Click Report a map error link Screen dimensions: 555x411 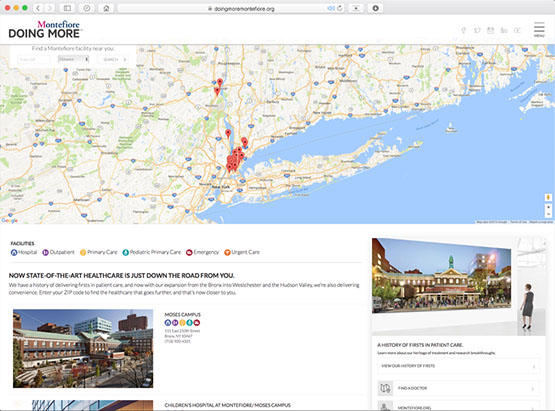[x=541, y=222]
